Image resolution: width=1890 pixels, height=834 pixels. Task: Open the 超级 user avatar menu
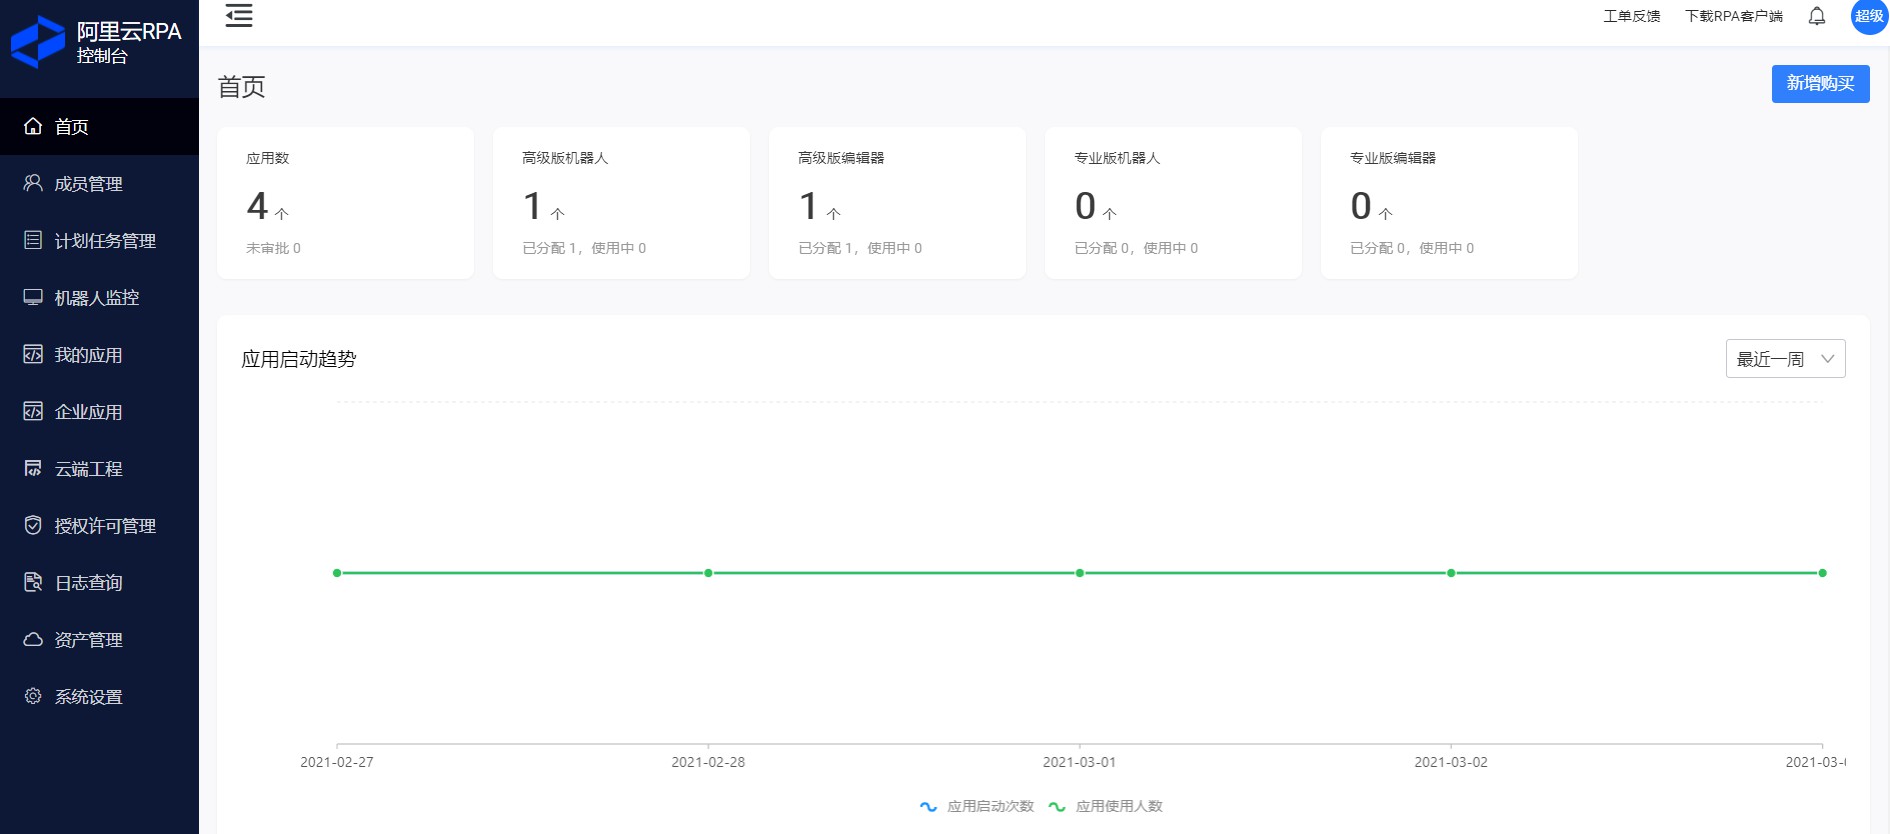(x=1869, y=16)
